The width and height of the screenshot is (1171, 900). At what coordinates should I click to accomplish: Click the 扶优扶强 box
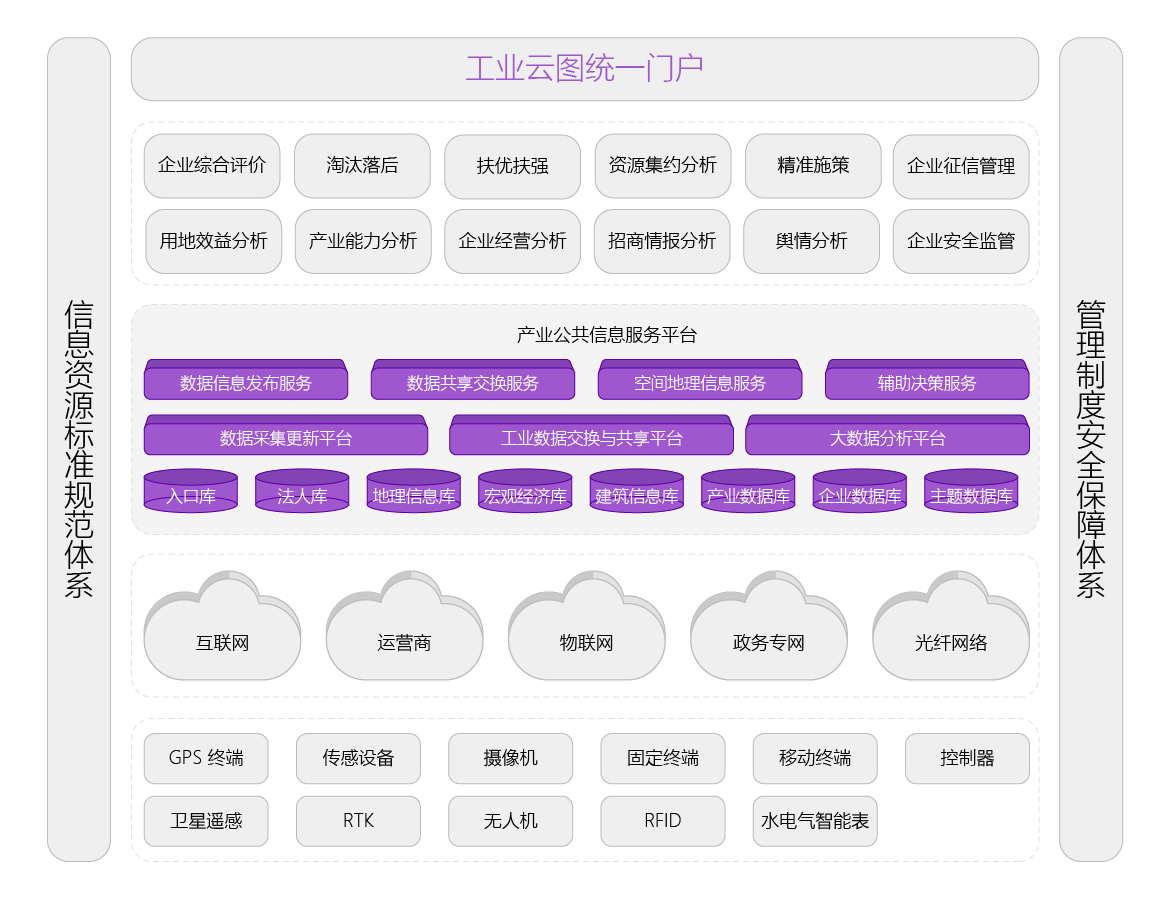click(512, 167)
